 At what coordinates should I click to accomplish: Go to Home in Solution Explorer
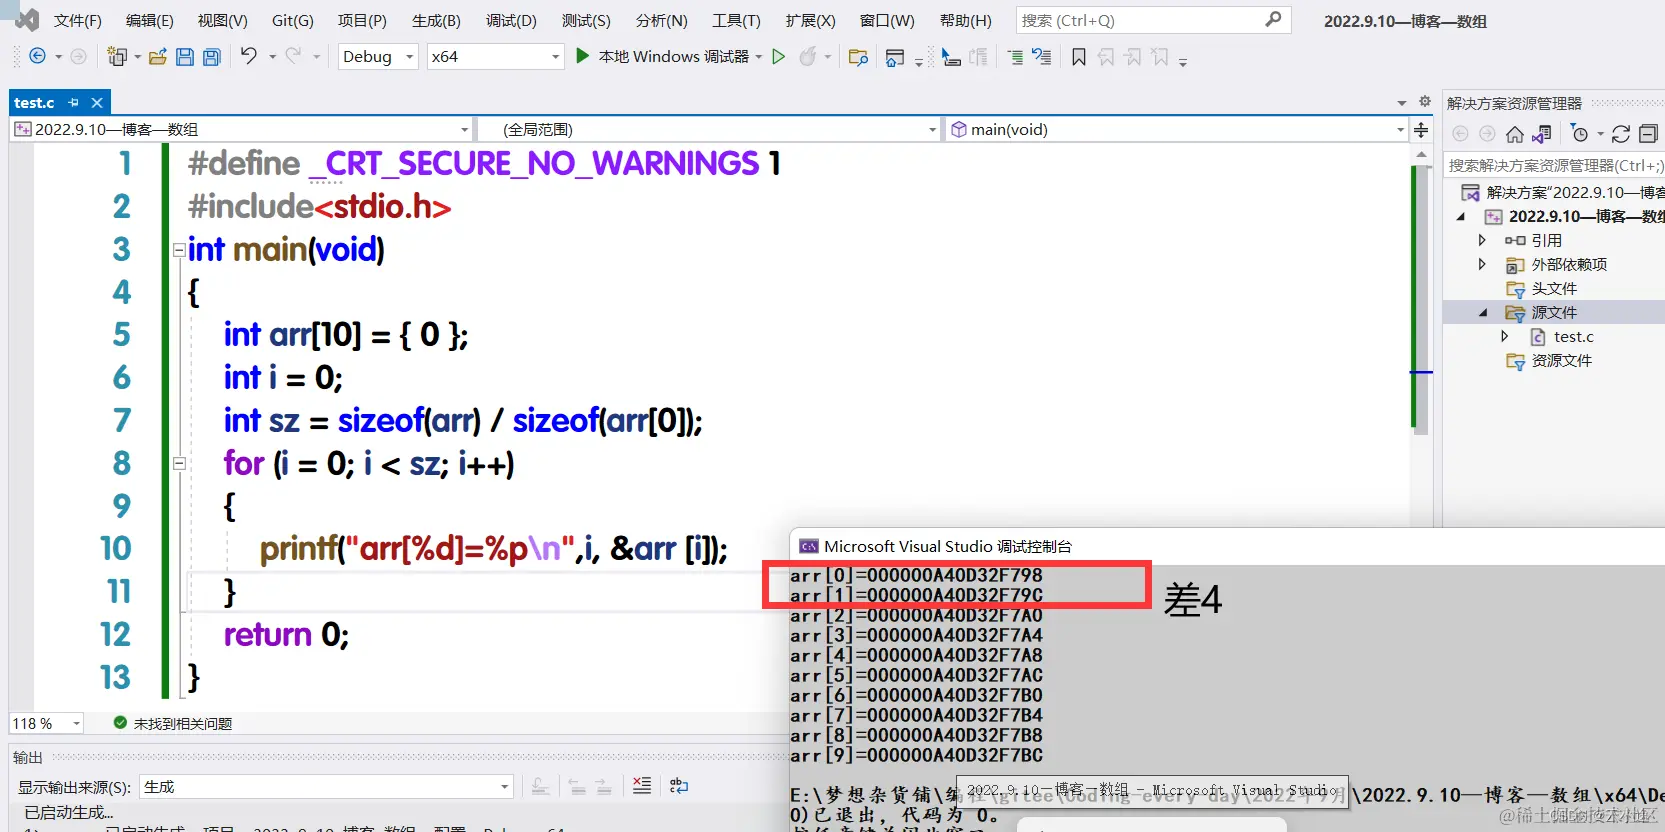pyautogui.click(x=1515, y=134)
